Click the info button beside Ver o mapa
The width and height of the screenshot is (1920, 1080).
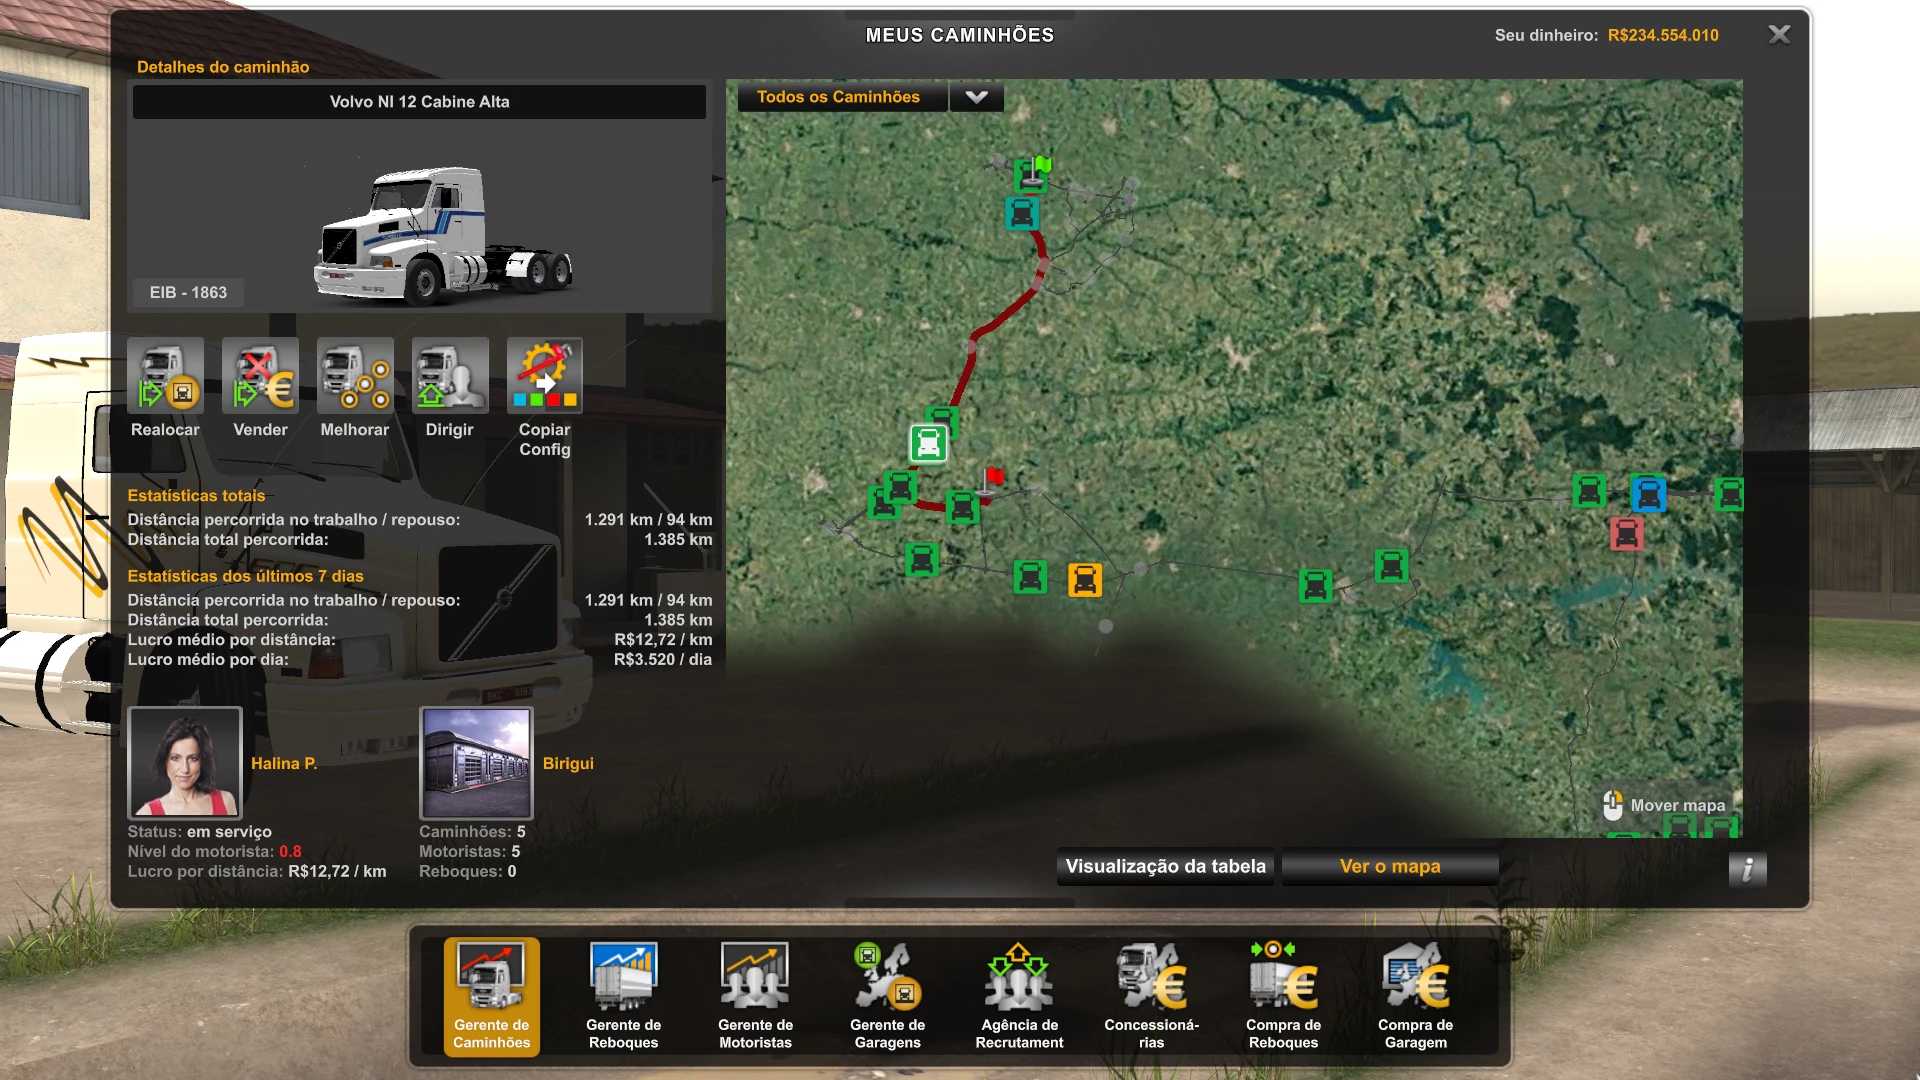1747,869
